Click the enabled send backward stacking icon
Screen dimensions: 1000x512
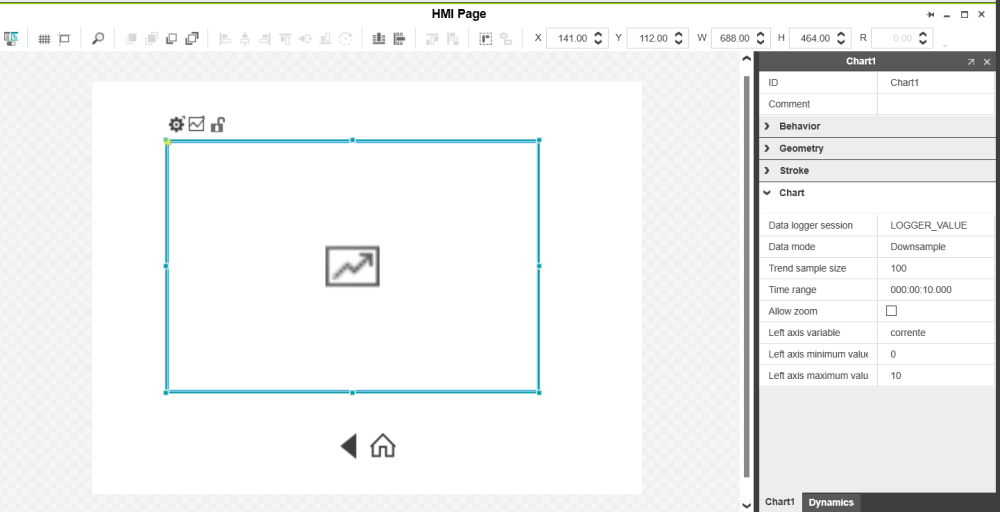(x=172, y=39)
